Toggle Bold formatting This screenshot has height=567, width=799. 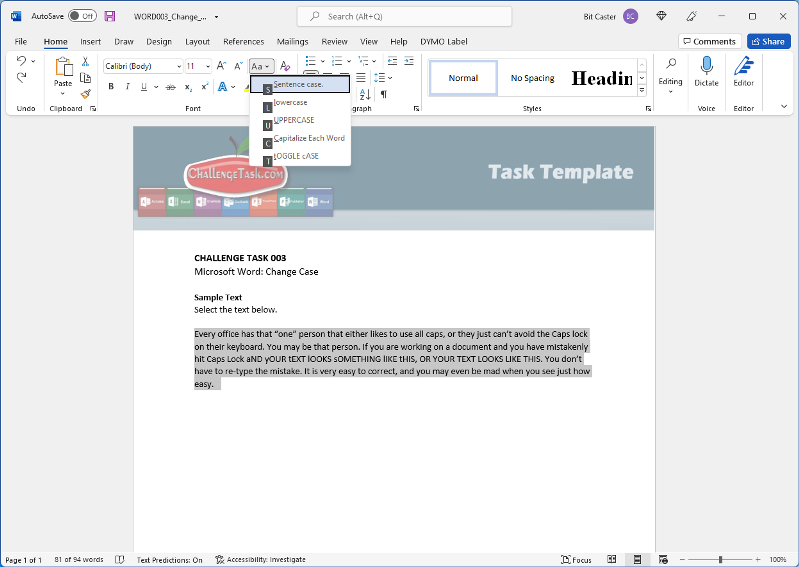[x=111, y=87]
